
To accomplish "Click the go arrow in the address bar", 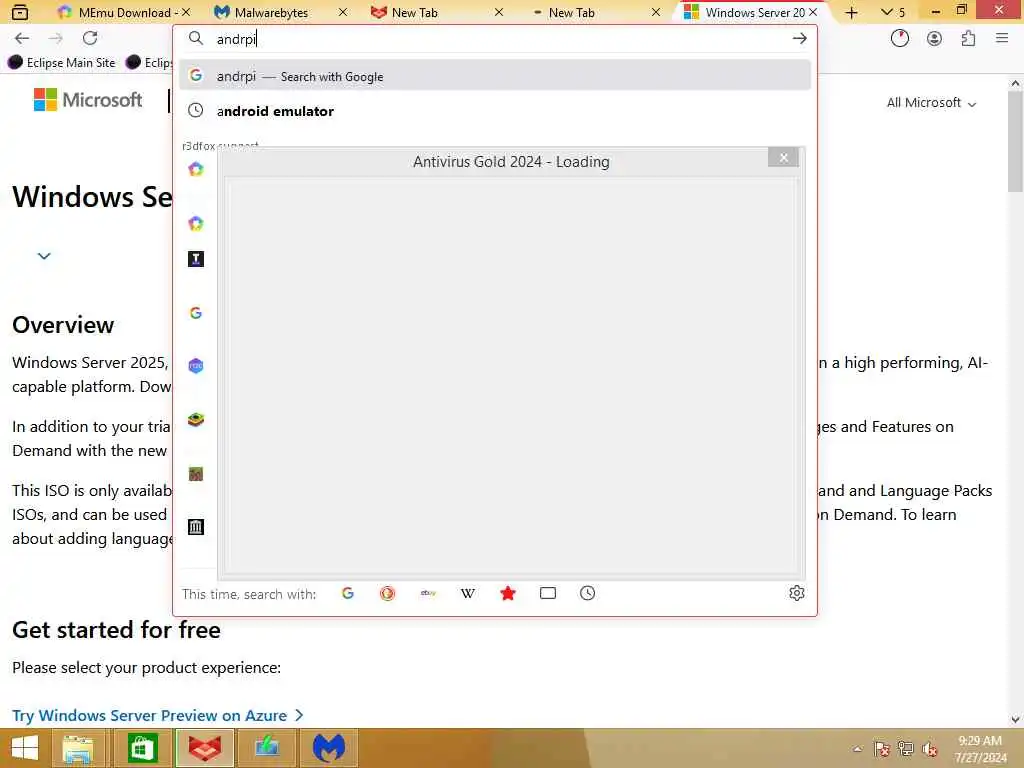I will [799, 39].
